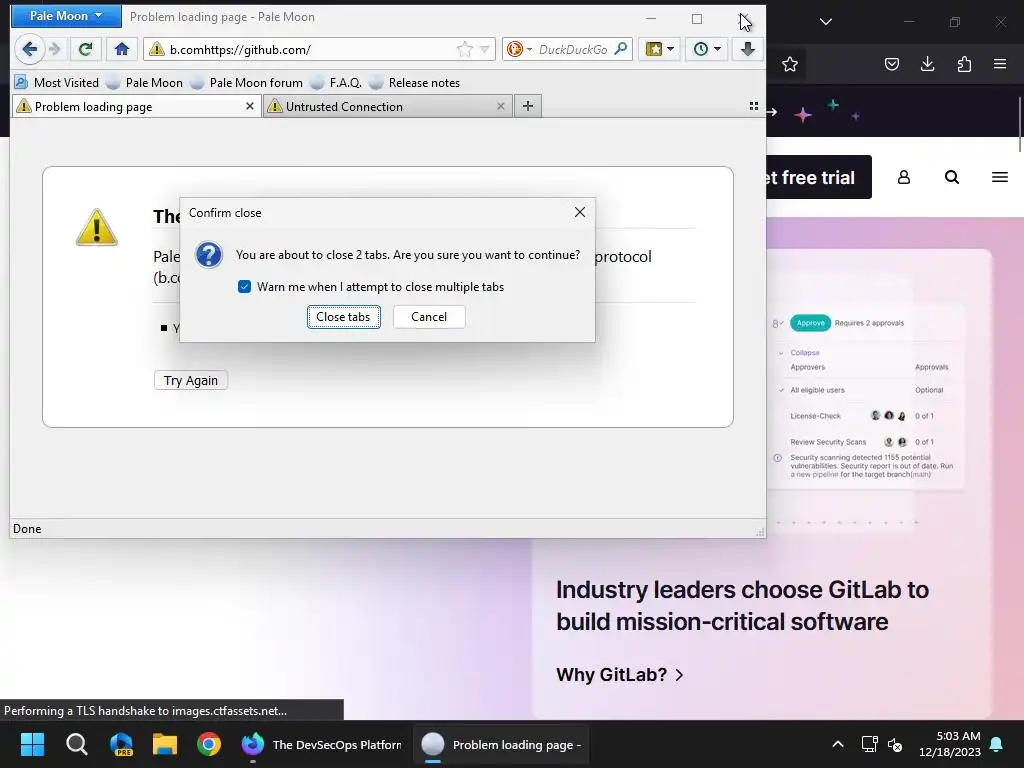Image resolution: width=1024 pixels, height=768 pixels.
Task: Open Windows taskbar search
Action: tap(76, 744)
